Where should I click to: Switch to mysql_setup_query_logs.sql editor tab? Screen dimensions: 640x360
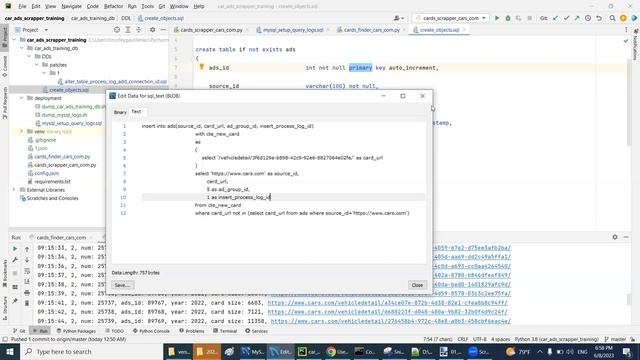292,30
